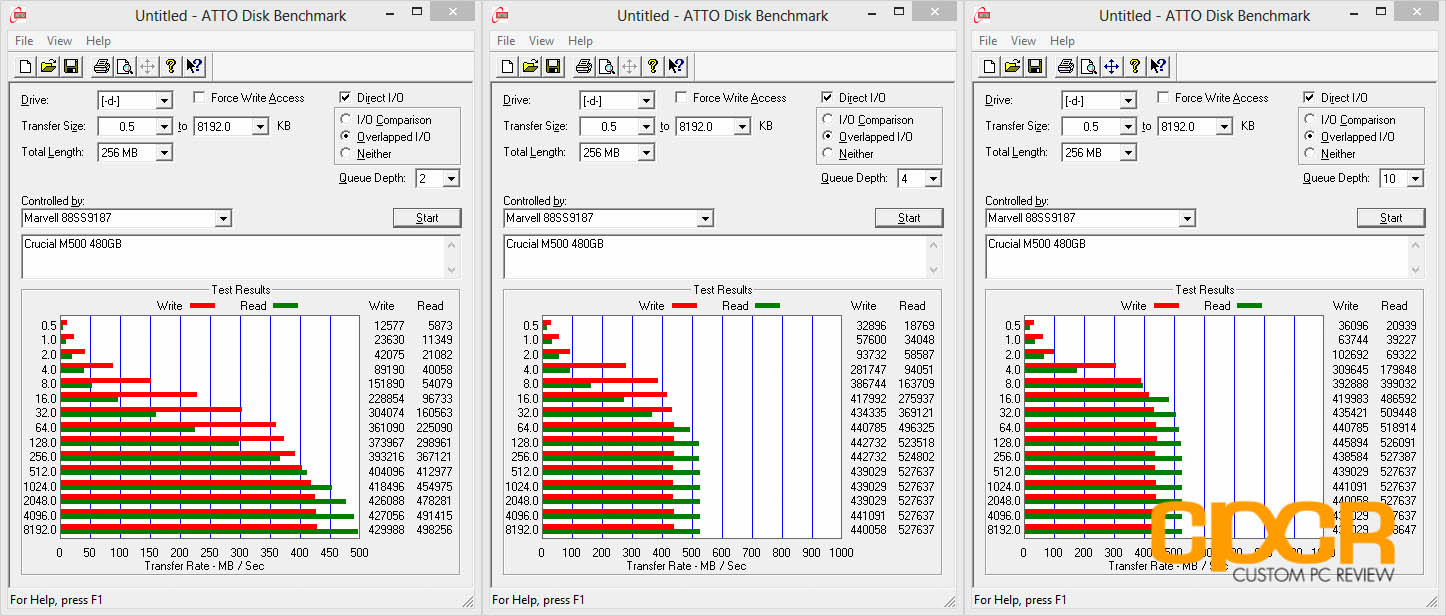The image size is (1446, 616).
Task: Expand Controlled by dropdown in left window
Action: [223, 218]
